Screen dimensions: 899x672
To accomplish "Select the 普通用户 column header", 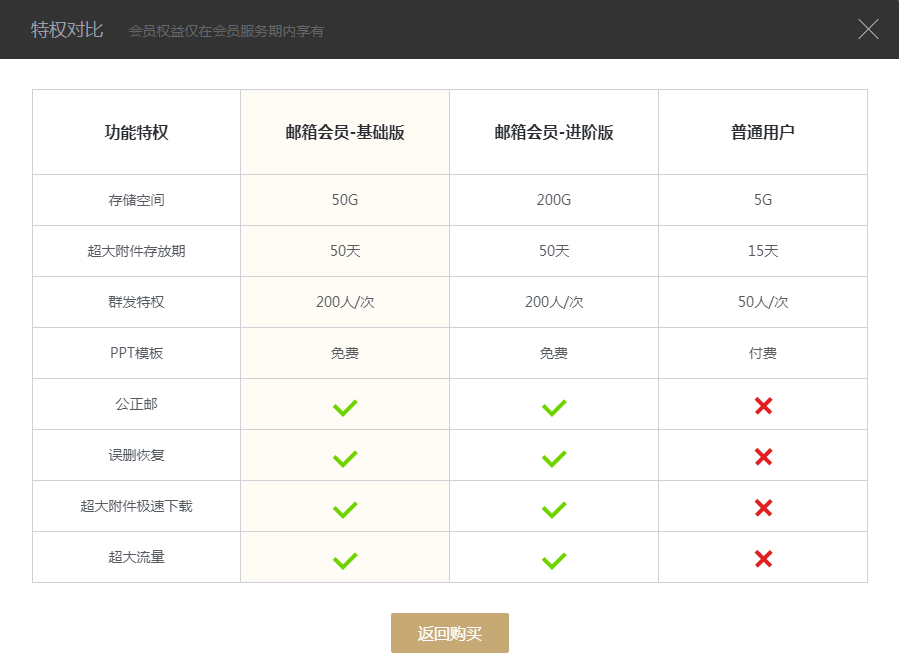I will click(763, 132).
